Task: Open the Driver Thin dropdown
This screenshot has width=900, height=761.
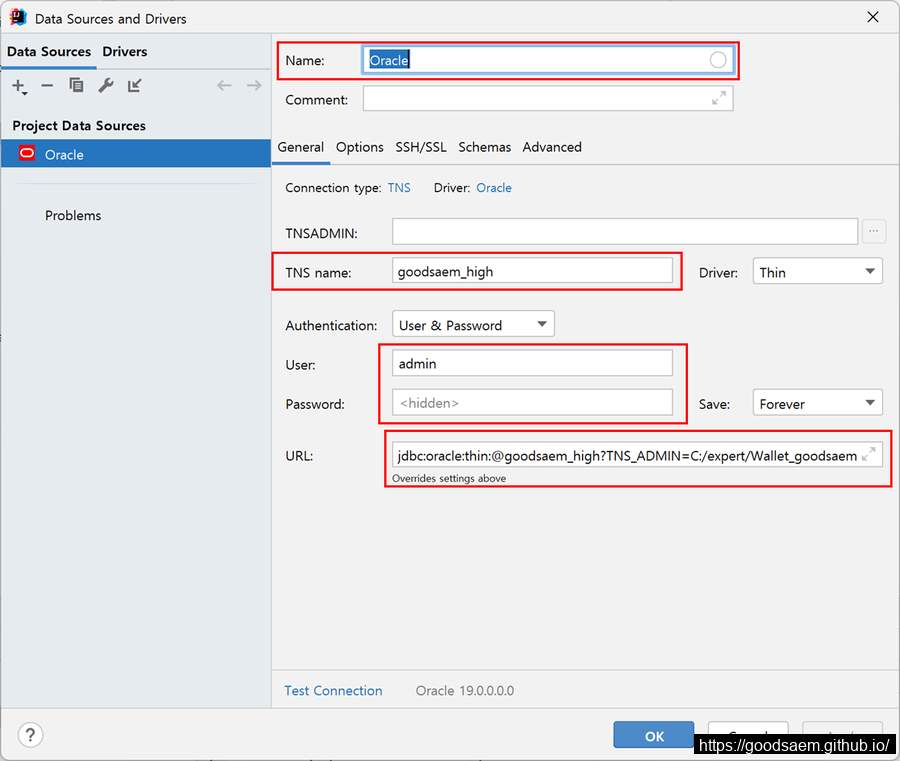Action: [x=817, y=272]
